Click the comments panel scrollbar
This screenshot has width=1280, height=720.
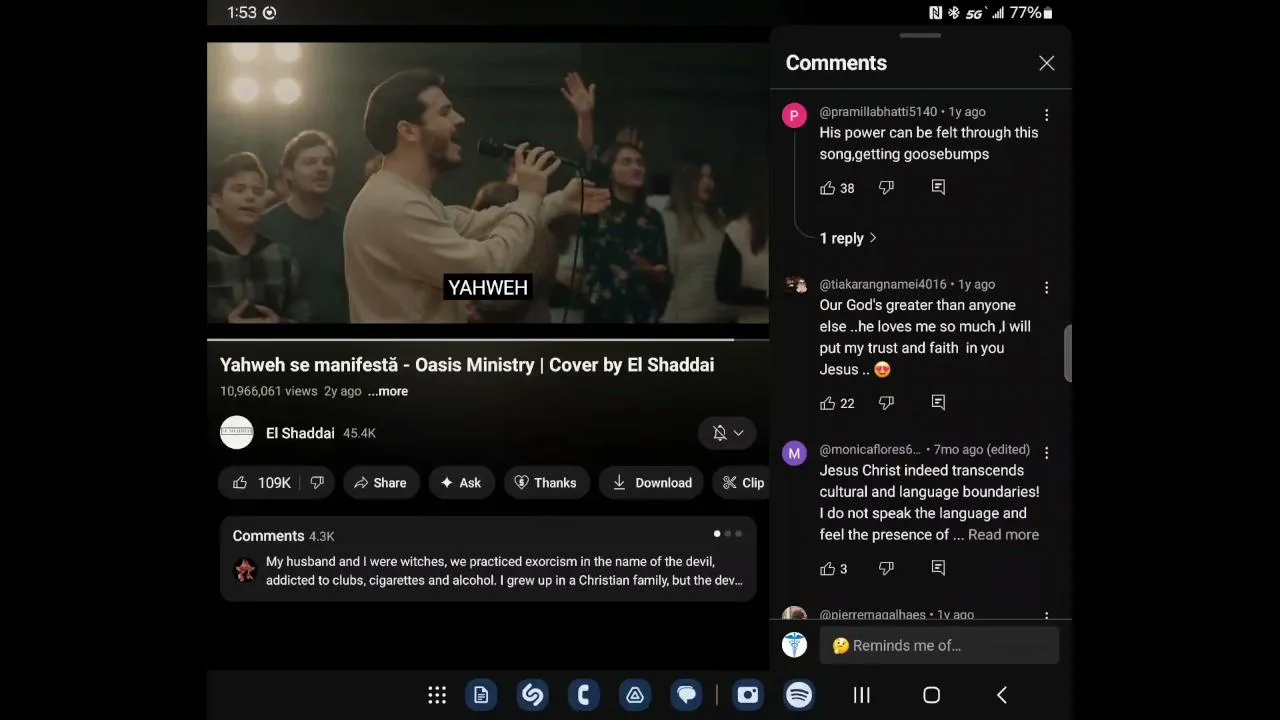(1068, 353)
